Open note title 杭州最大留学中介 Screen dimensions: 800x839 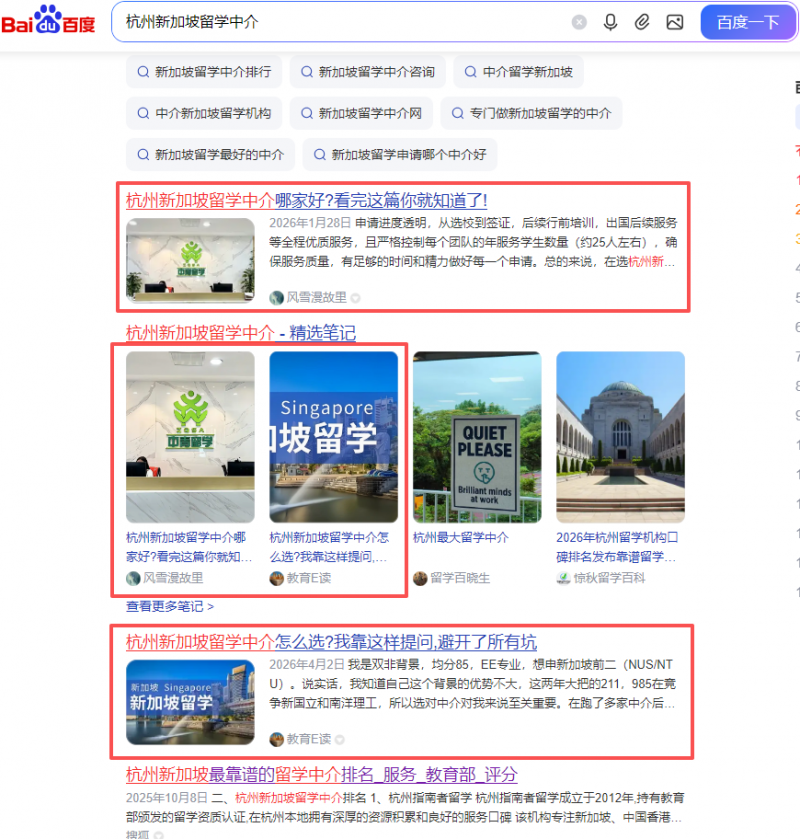(461, 537)
